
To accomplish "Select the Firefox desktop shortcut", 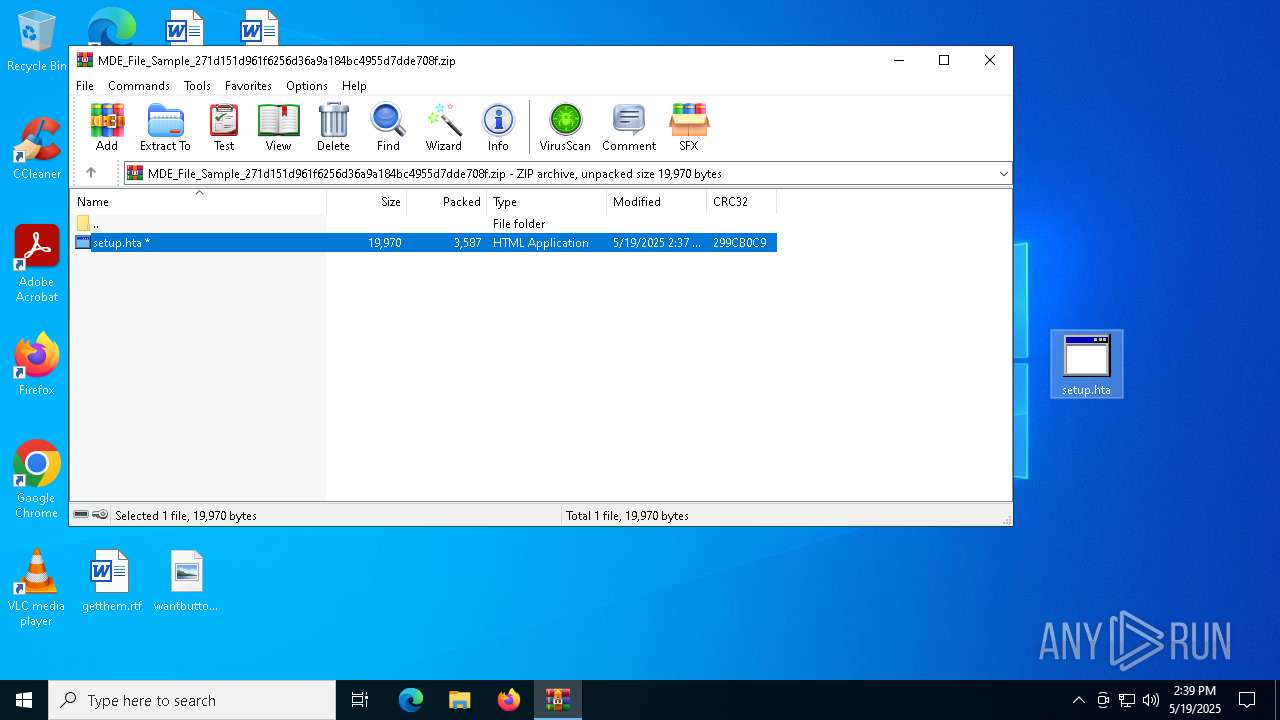I will (x=37, y=365).
